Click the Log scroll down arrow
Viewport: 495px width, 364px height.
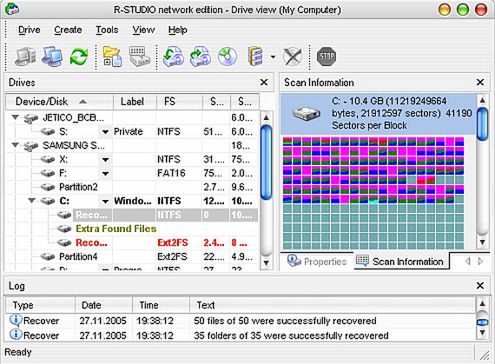click(x=482, y=332)
